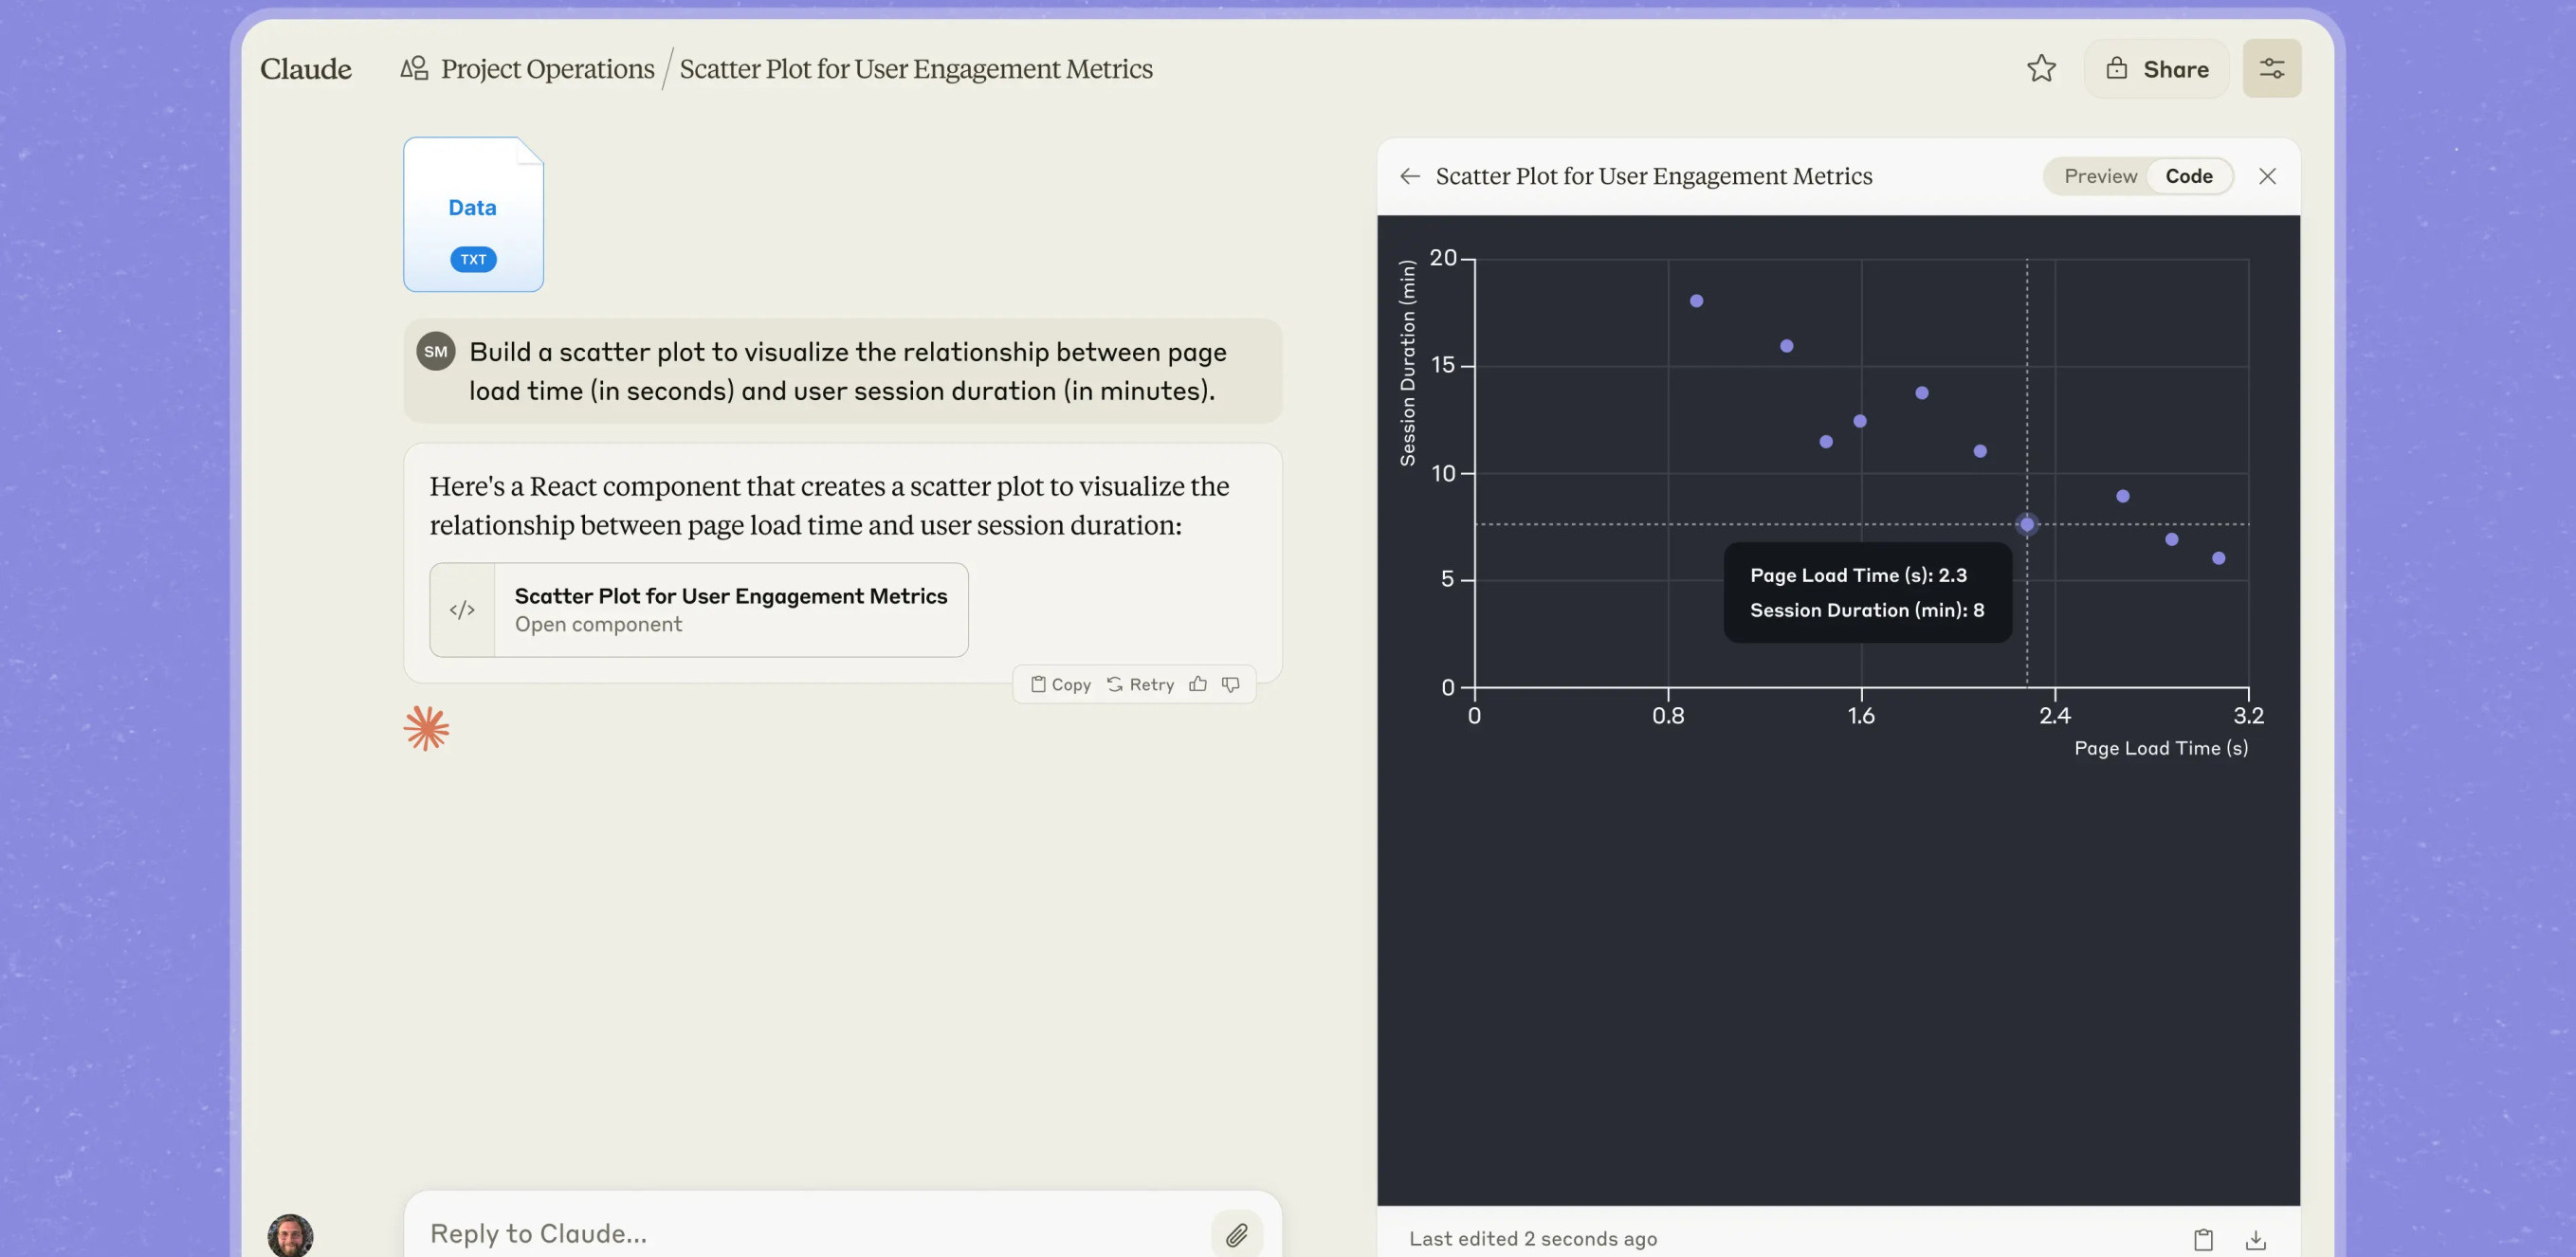This screenshot has height=1257, width=2576.
Task: Click the code brackets icon on component card
Action: pyautogui.click(x=462, y=609)
